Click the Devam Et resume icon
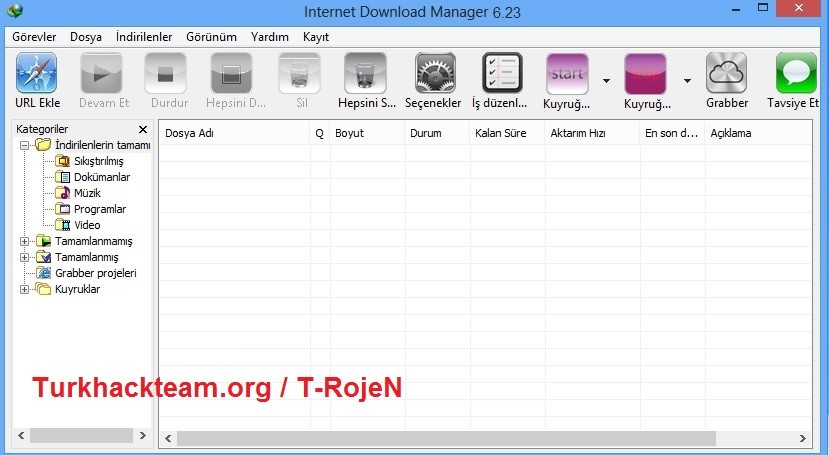 tap(102, 73)
